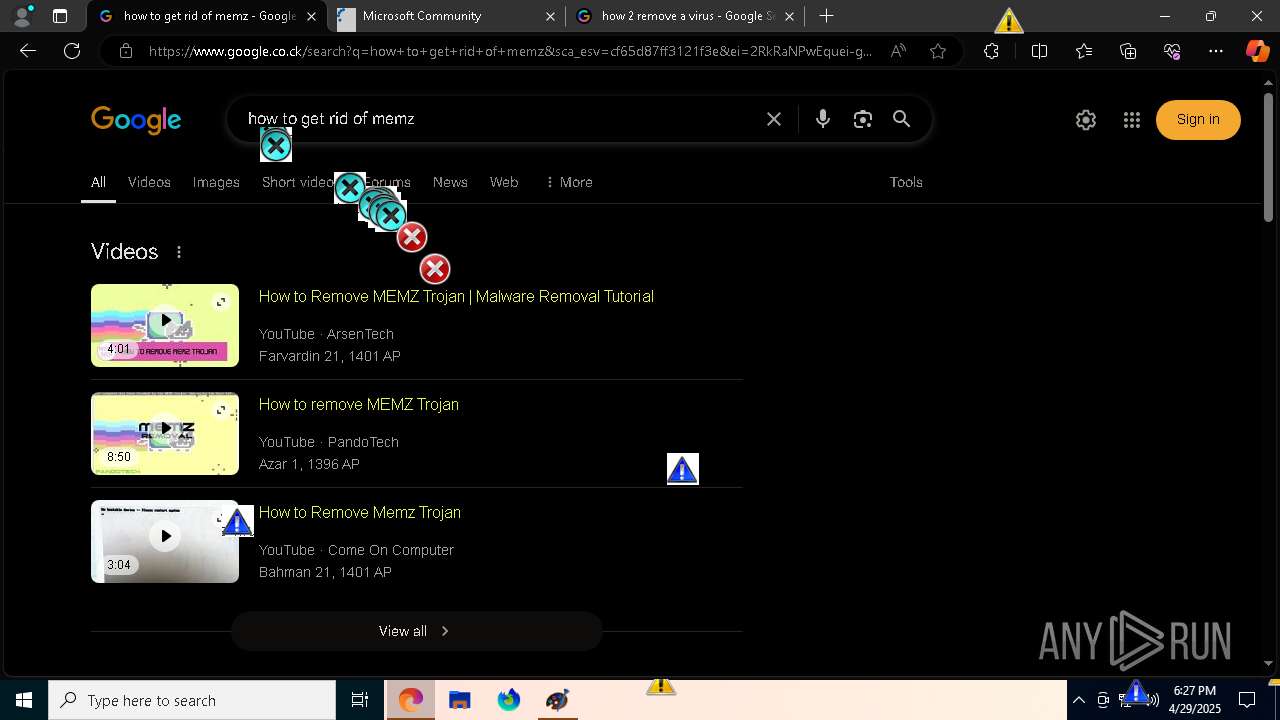Click the Google search magnifier icon

[901, 119]
